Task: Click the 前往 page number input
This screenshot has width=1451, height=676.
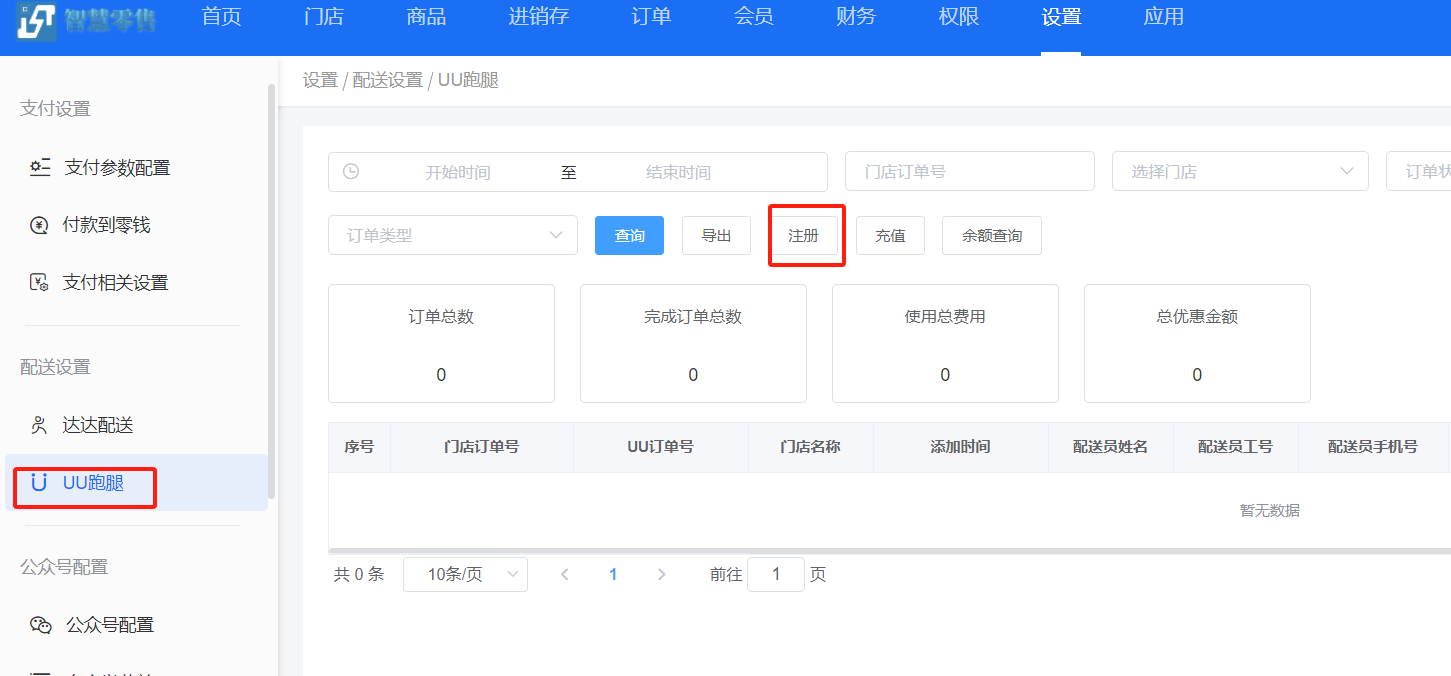Action: coord(776,574)
